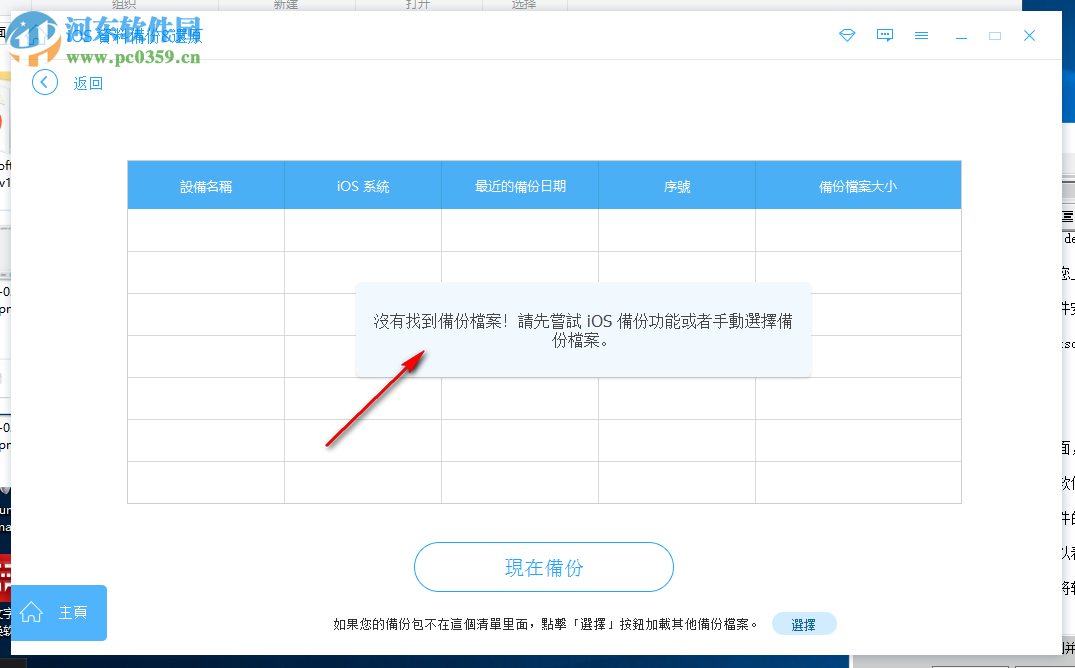This screenshot has height=668, width=1075.
Task: Click 打开 in the background window toolbar
Action: point(419,4)
